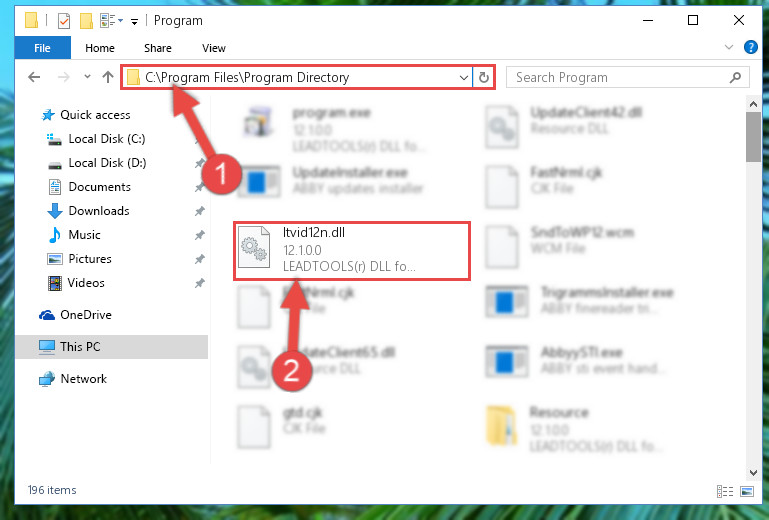The width and height of the screenshot is (769, 520).
Task: Open the Resource folder
Action: [574, 429]
